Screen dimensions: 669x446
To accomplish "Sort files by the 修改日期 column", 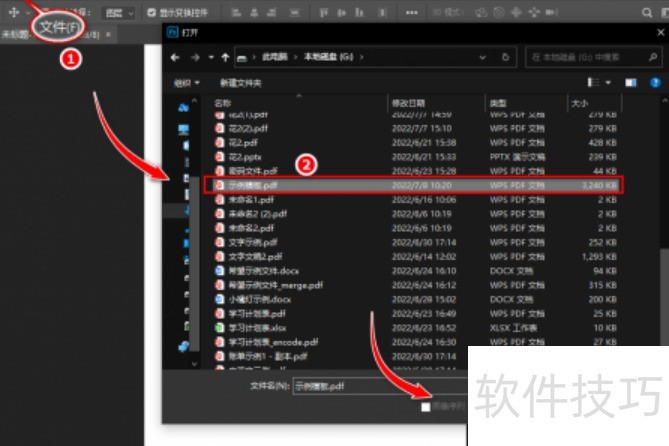I will [x=408, y=103].
